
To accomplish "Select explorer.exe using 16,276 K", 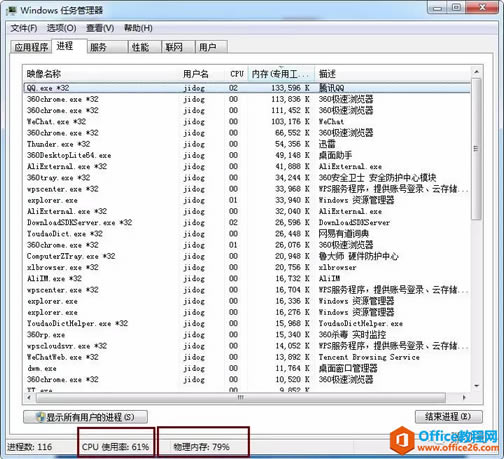I will [247, 312].
